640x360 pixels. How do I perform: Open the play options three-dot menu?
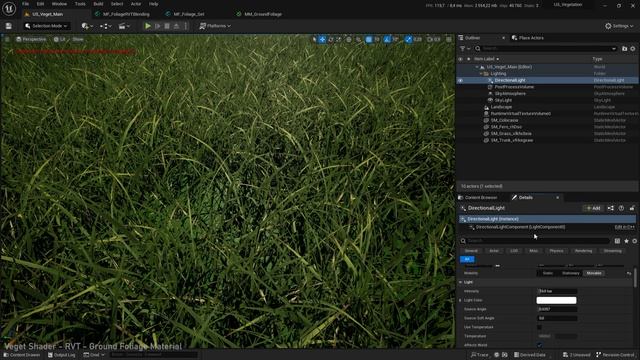point(186,26)
